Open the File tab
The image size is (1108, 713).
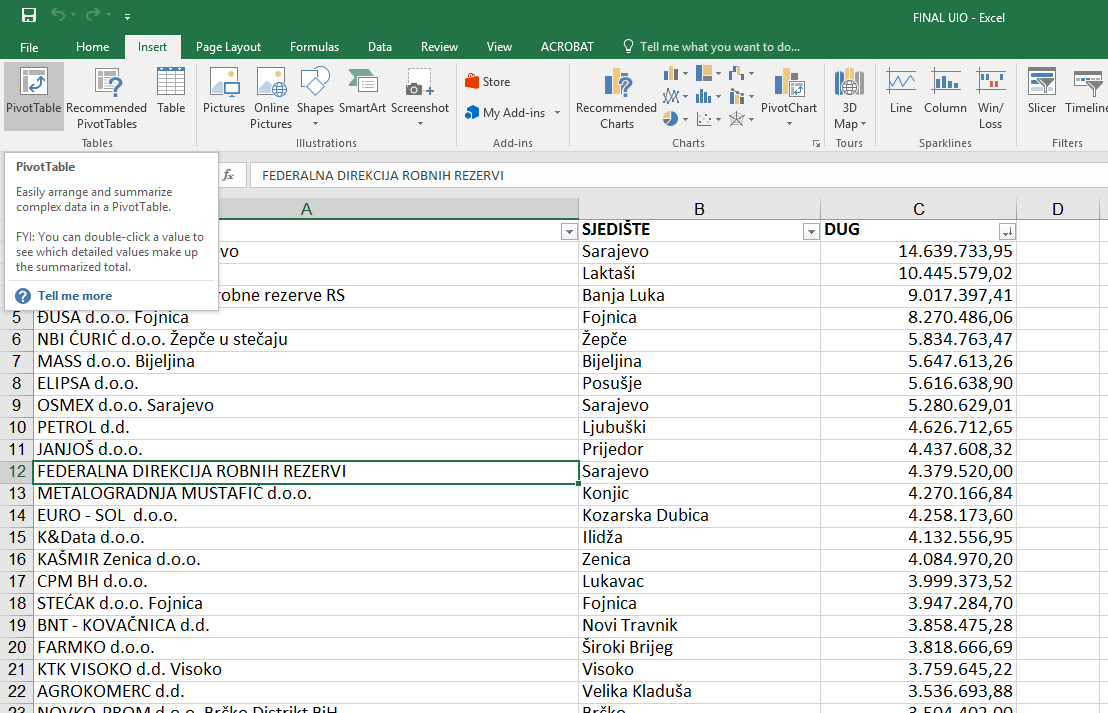tap(29, 47)
